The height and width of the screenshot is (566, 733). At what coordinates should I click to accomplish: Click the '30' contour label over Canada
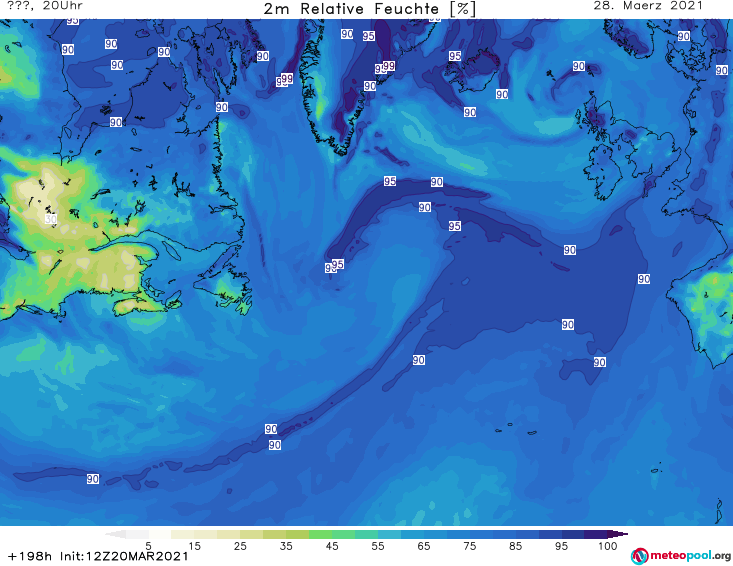click(x=50, y=219)
